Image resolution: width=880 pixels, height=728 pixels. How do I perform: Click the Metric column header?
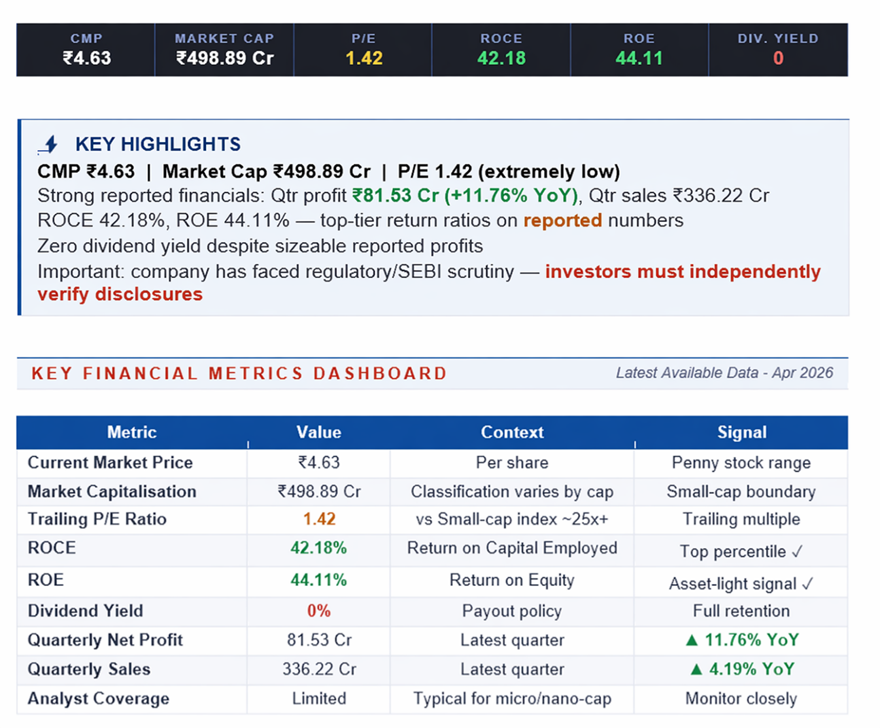[x=132, y=433]
